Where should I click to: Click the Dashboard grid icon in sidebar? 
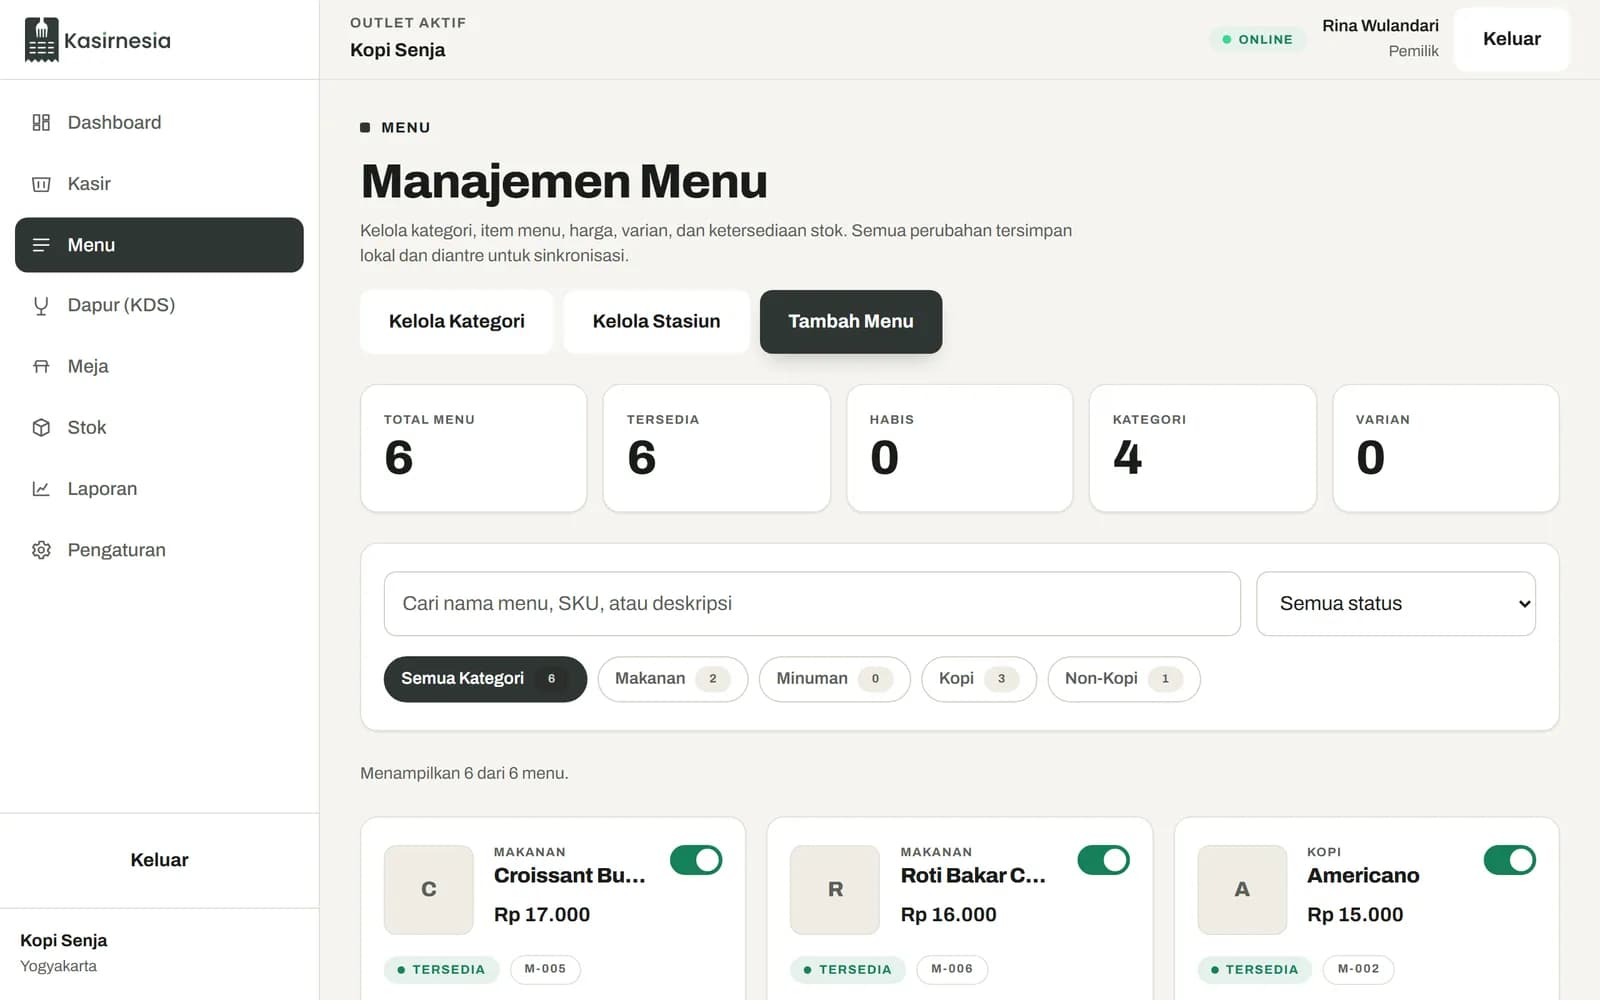click(x=41, y=122)
